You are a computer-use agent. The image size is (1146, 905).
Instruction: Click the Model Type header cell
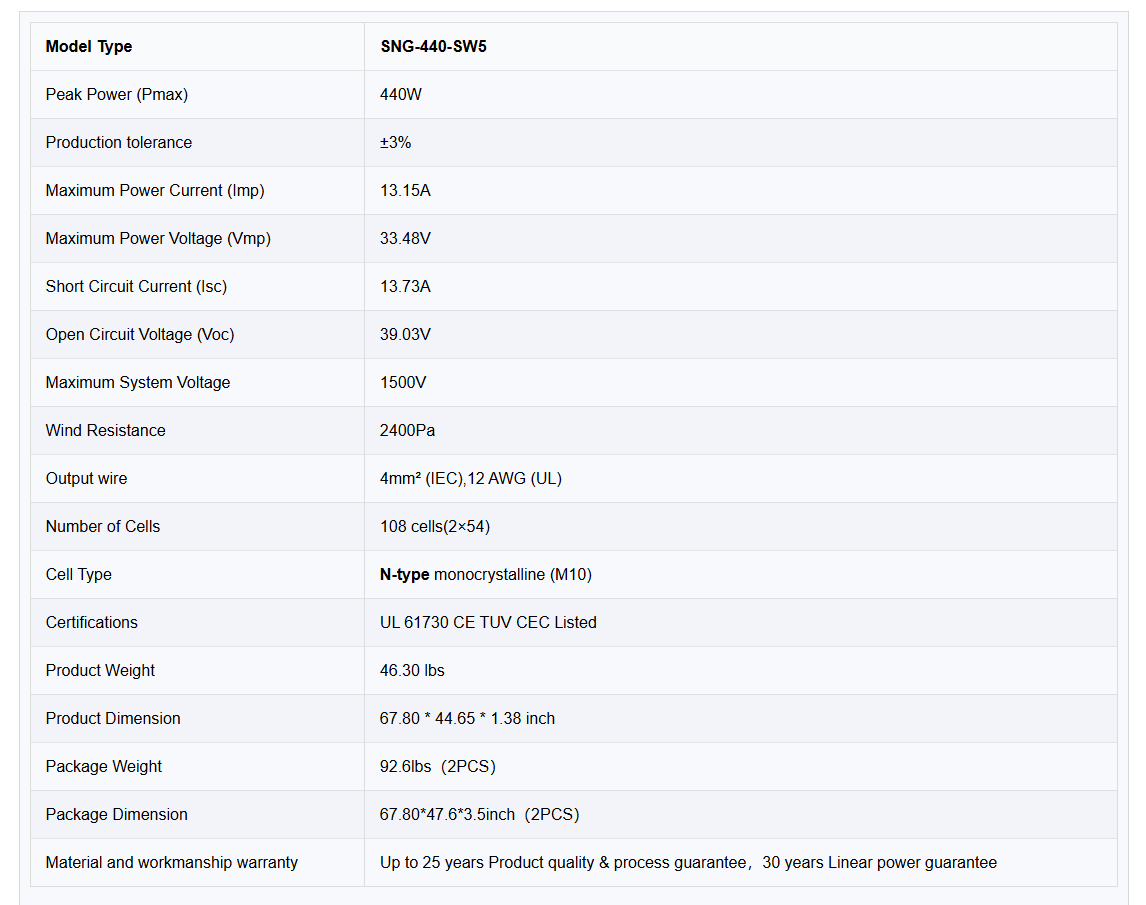click(x=89, y=46)
